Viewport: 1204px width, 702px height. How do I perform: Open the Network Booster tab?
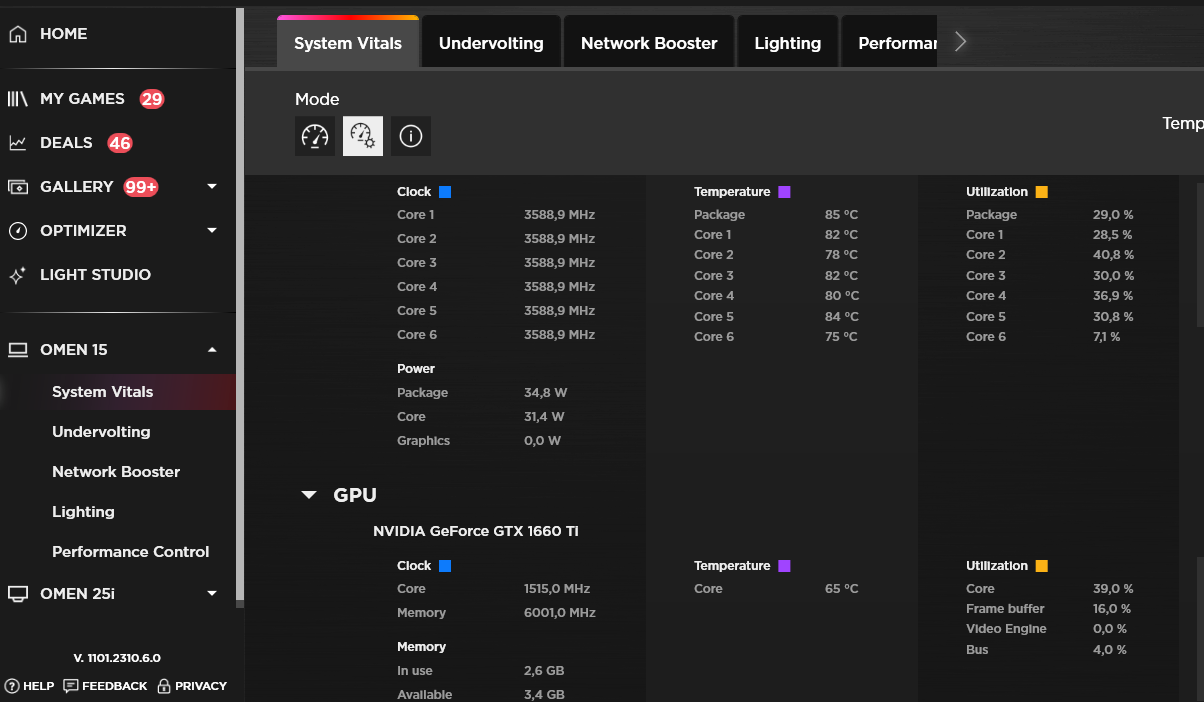[649, 43]
